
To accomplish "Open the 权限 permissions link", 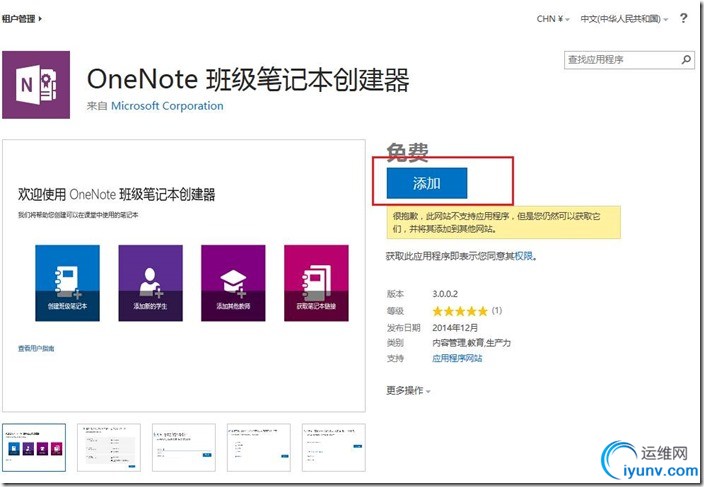I will click(524, 256).
